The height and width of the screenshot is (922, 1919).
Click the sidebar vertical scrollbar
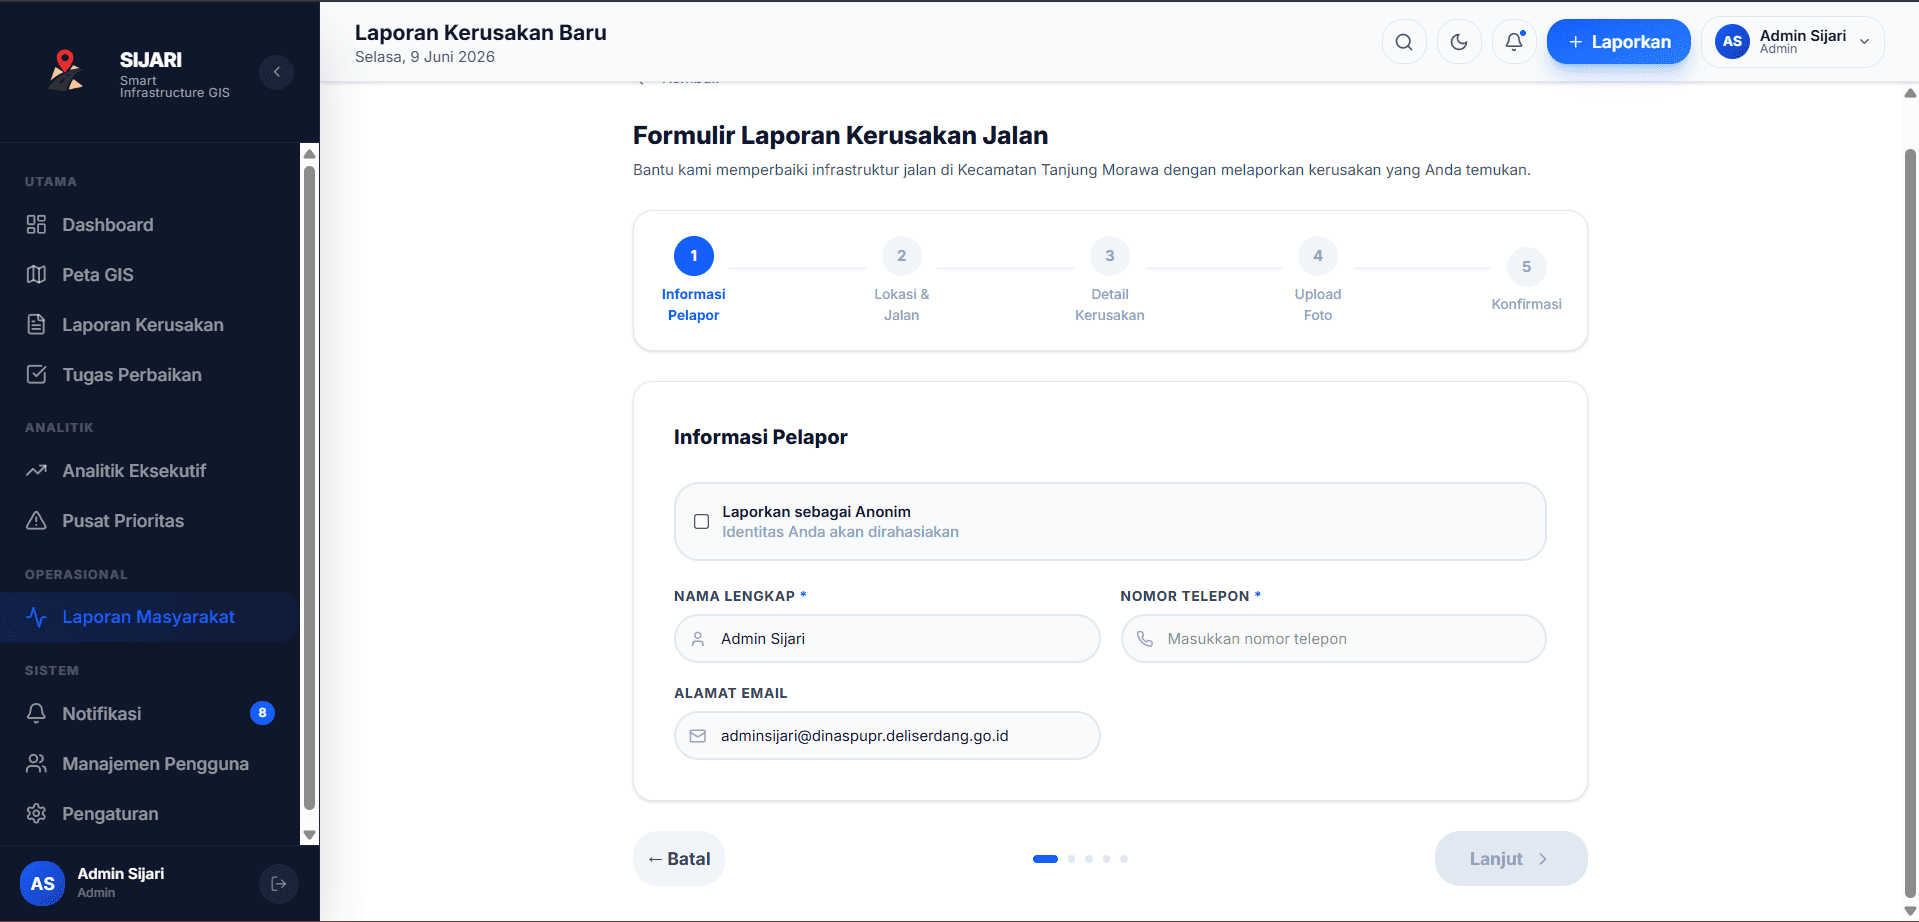click(x=309, y=488)
